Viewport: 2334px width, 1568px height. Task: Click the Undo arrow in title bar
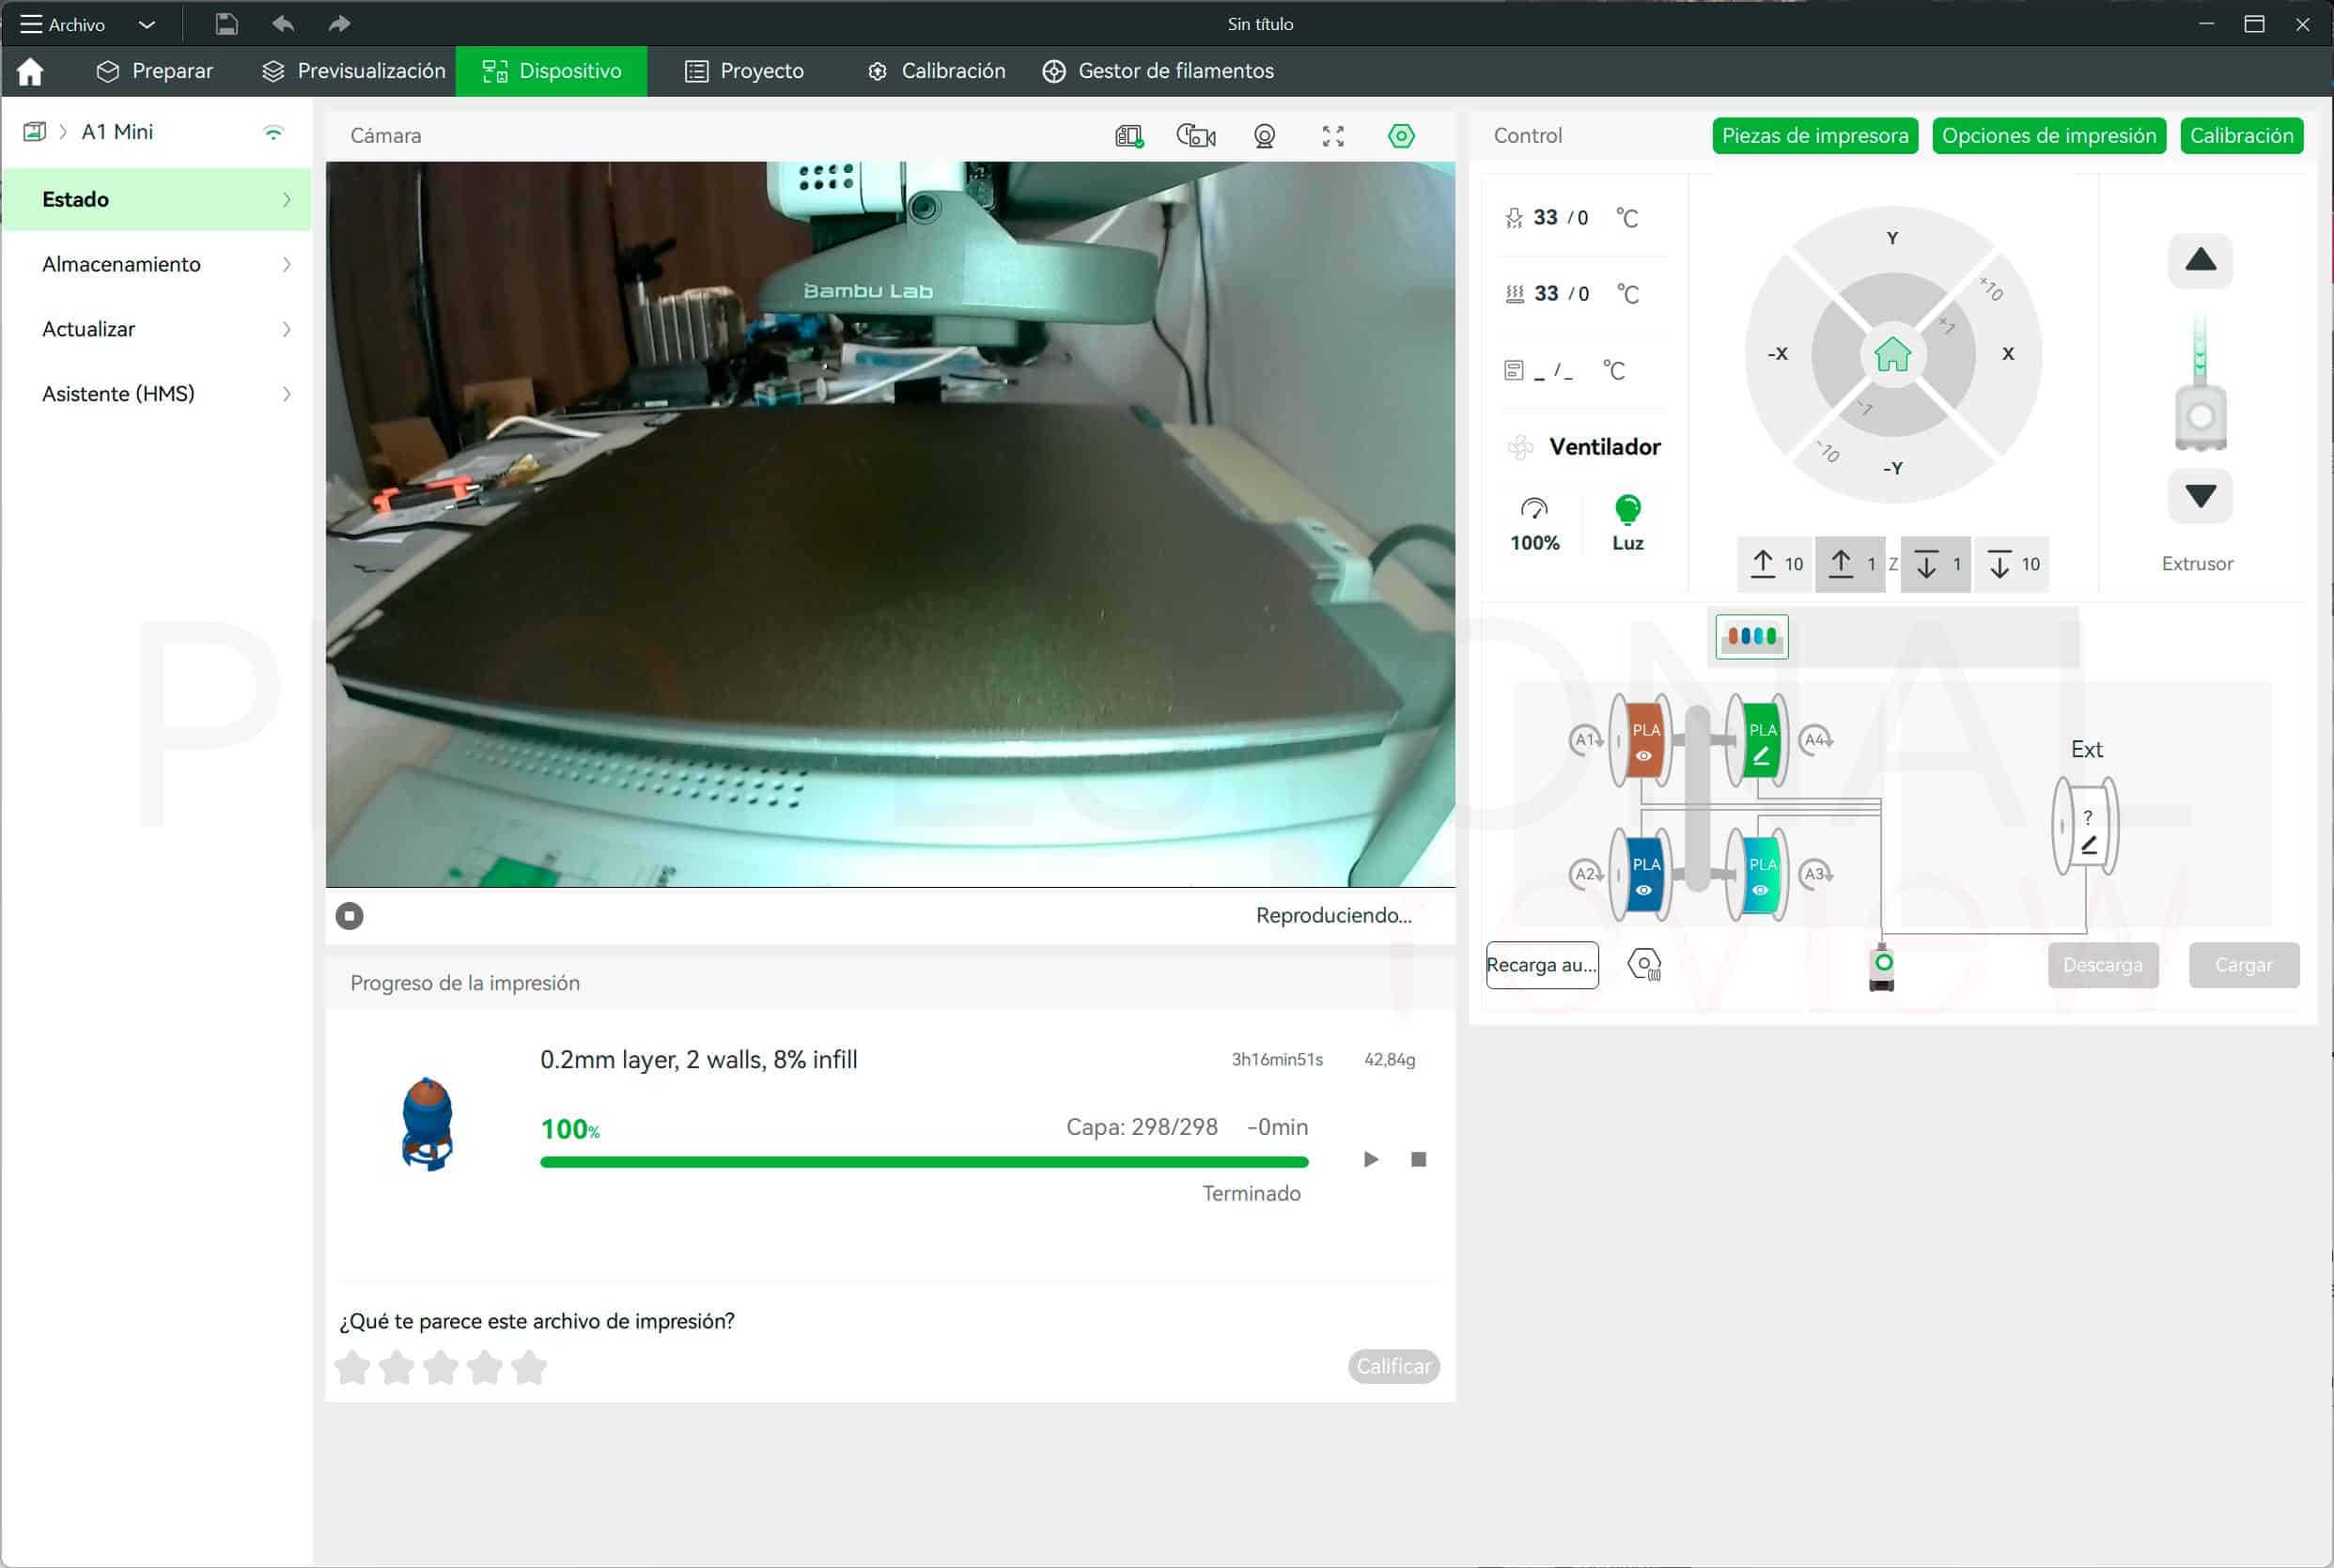[x=283, y=24]
